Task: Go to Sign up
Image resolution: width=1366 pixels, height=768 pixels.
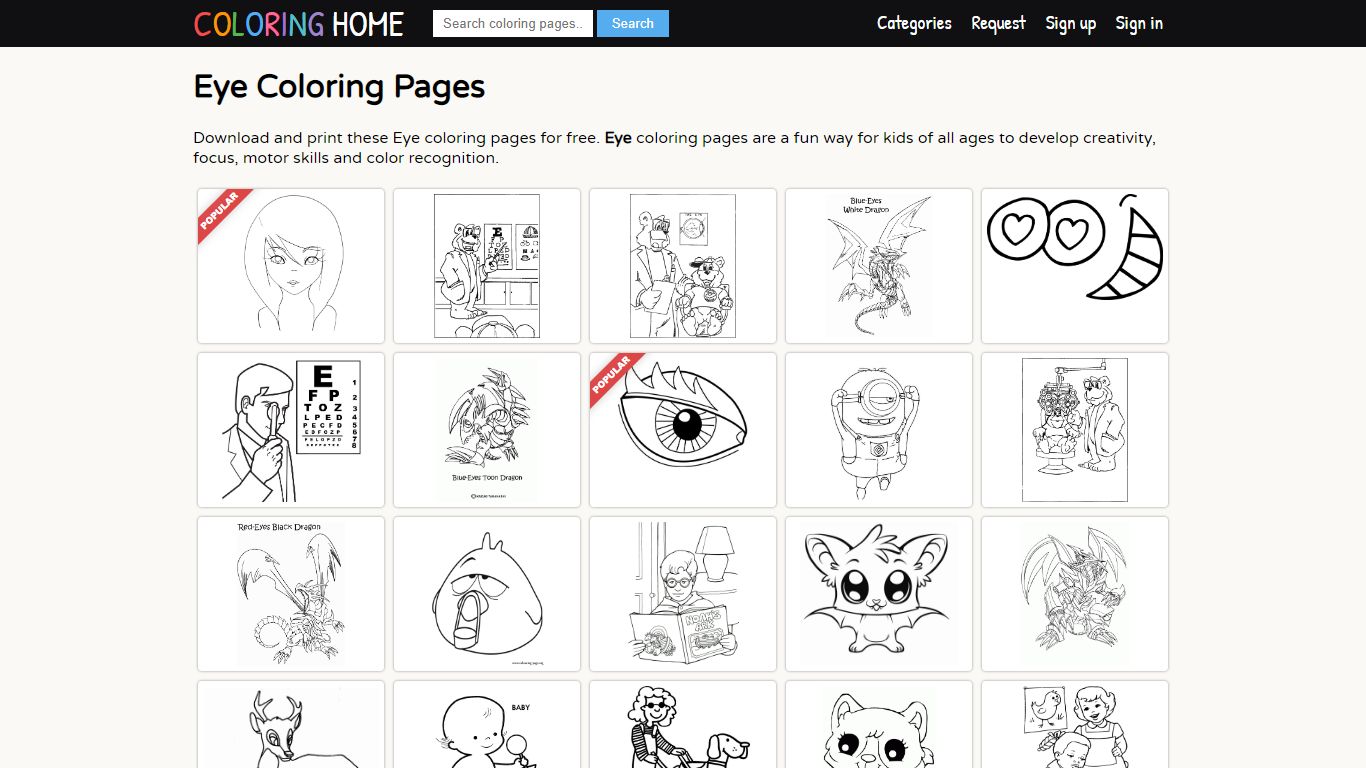Action: click(x=1071, y=23)
